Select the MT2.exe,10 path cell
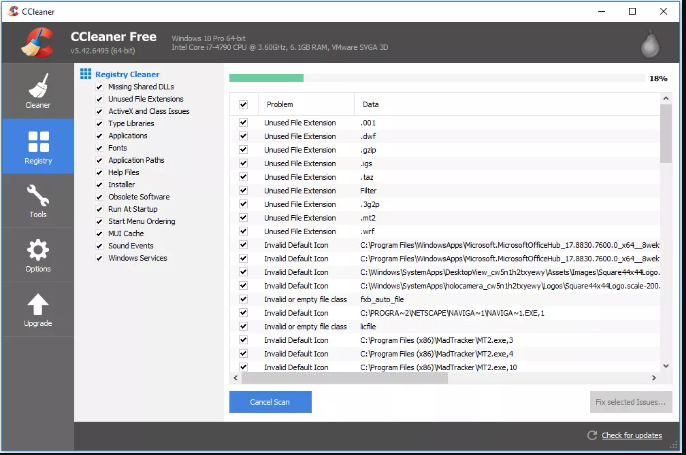 click(439, 367)
